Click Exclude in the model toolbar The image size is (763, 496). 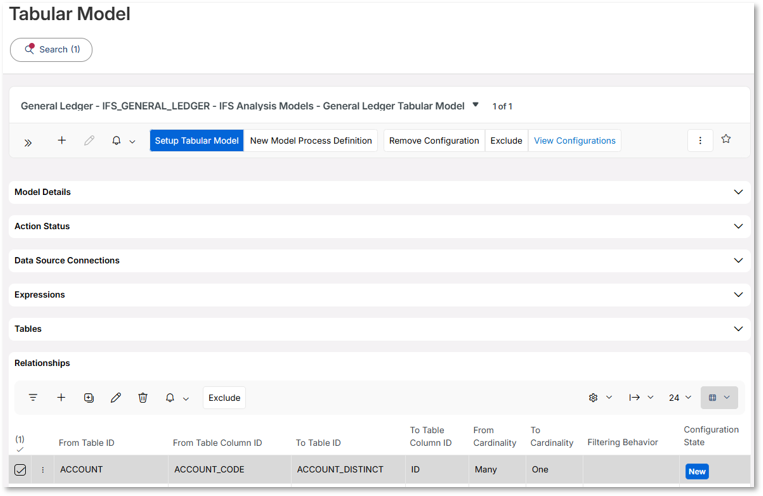pyautogui.click(x=506, y=141)
